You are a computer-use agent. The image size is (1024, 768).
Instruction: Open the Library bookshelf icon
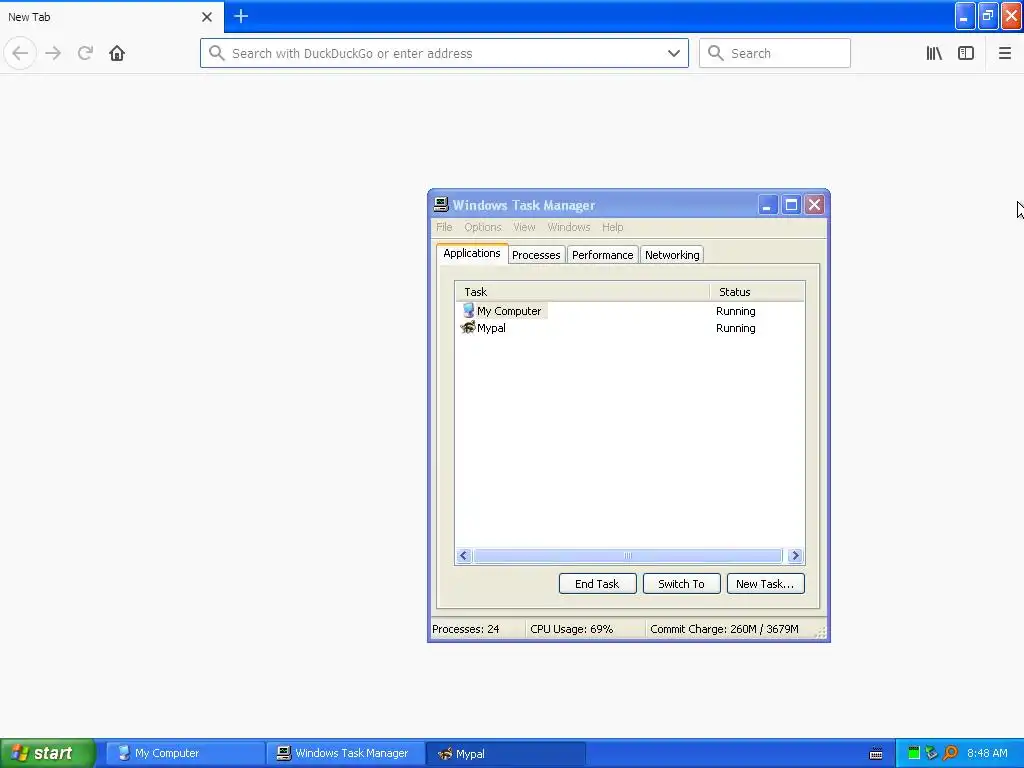934,53
